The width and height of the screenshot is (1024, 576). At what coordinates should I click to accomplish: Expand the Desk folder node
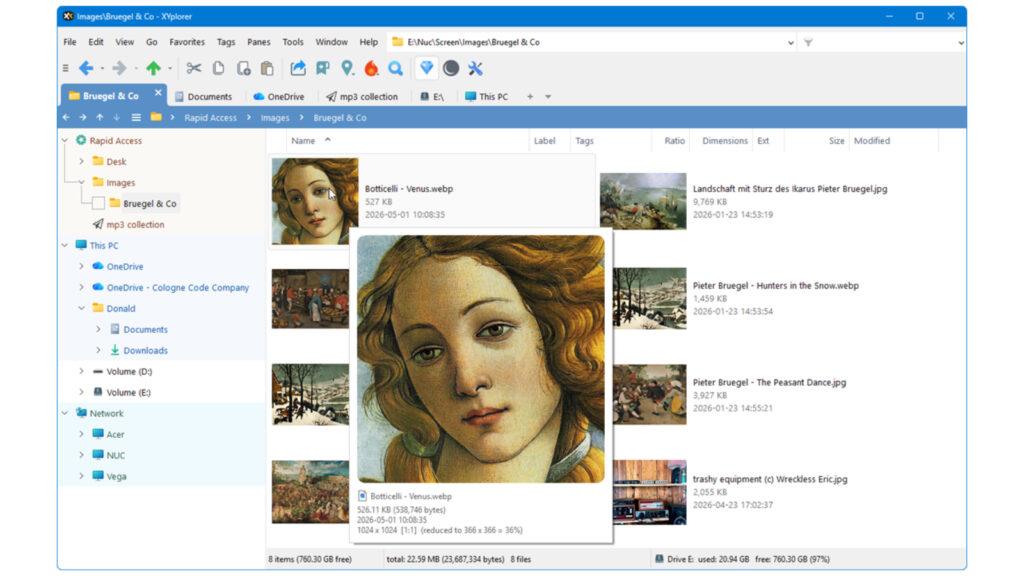pos(82,161)
